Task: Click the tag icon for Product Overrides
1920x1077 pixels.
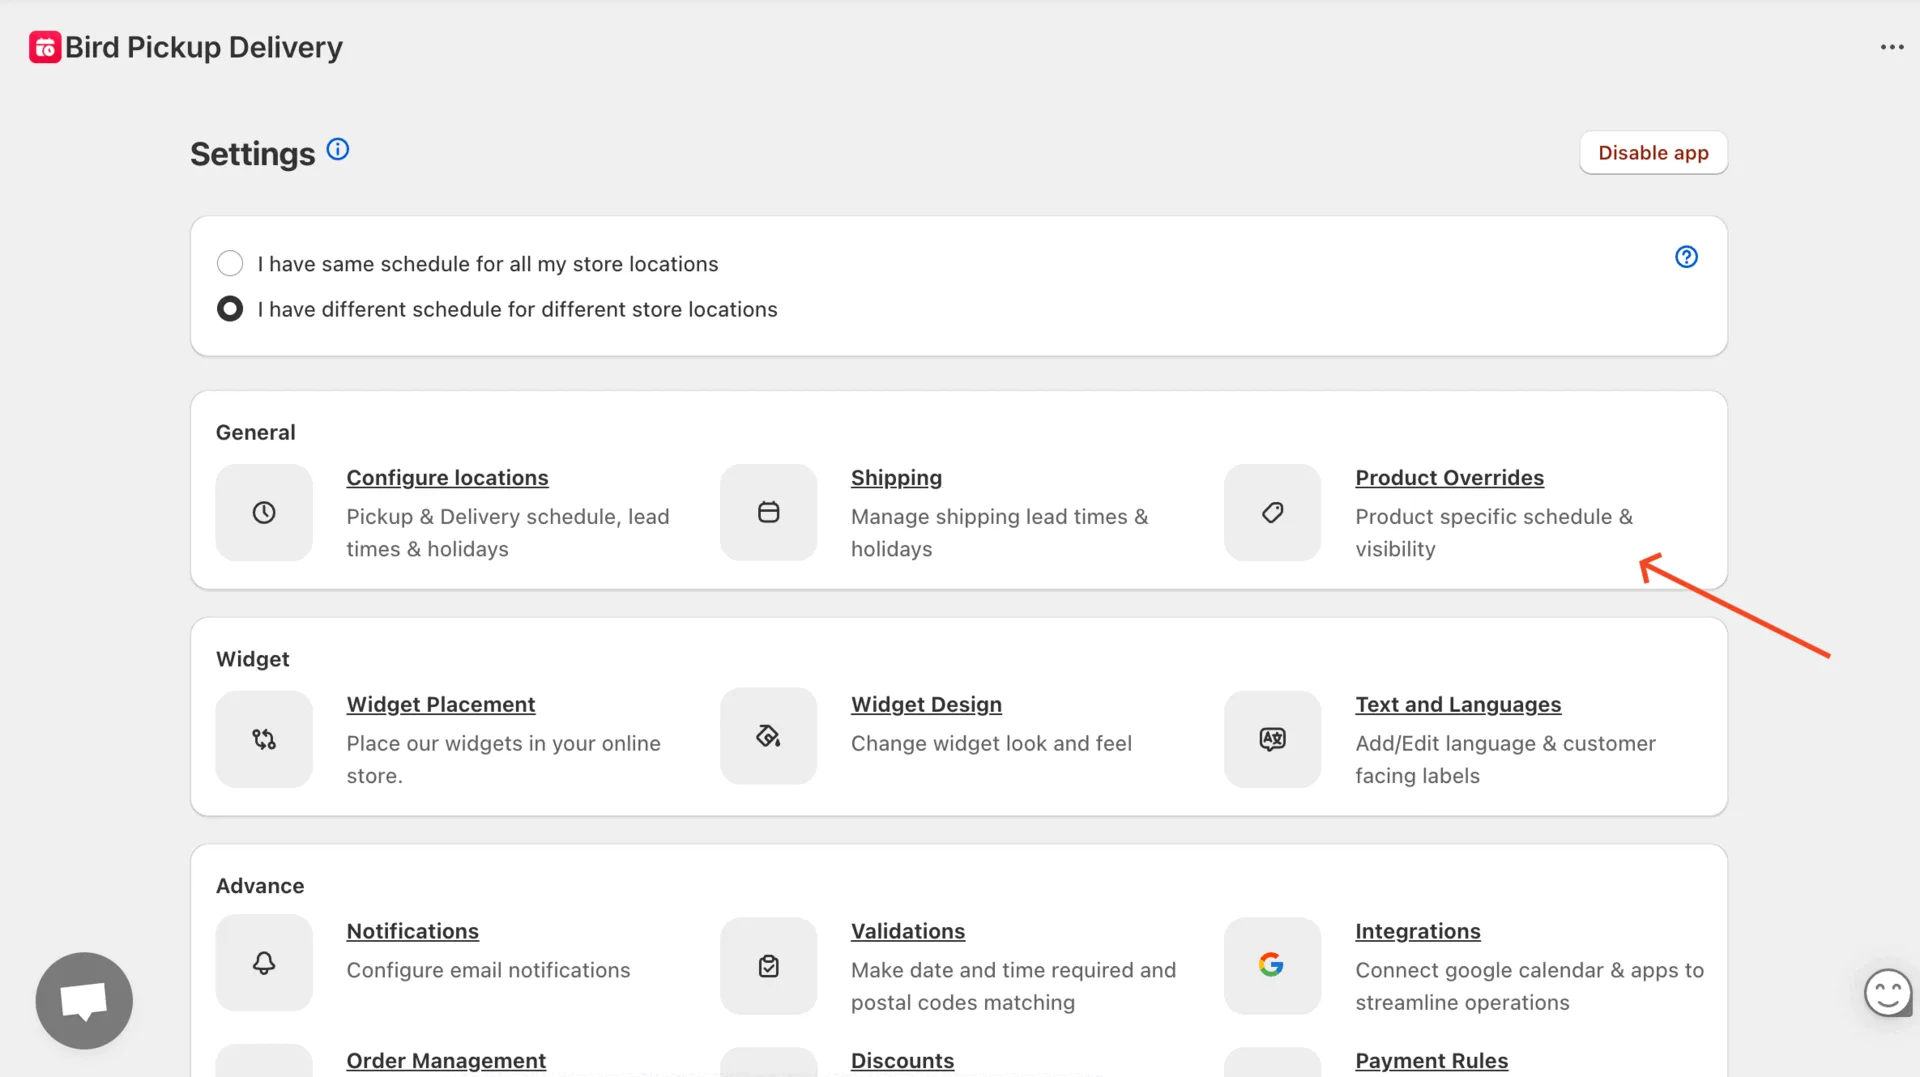Action: (x=1272, y=513)
